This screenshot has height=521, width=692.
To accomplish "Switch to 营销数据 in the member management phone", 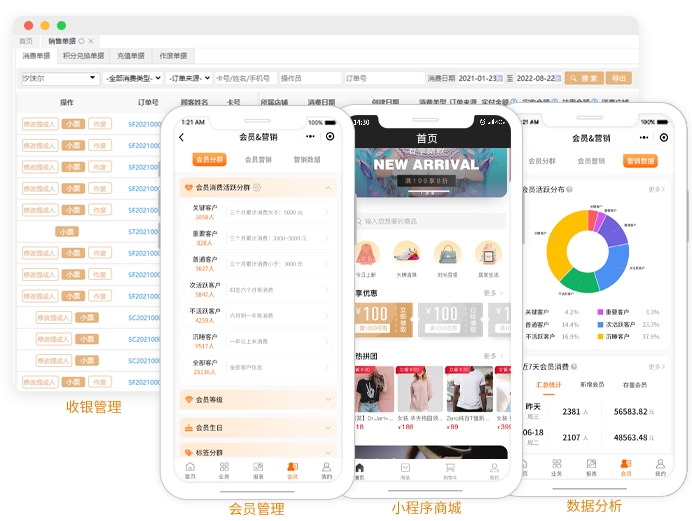I will click(307, 160).
